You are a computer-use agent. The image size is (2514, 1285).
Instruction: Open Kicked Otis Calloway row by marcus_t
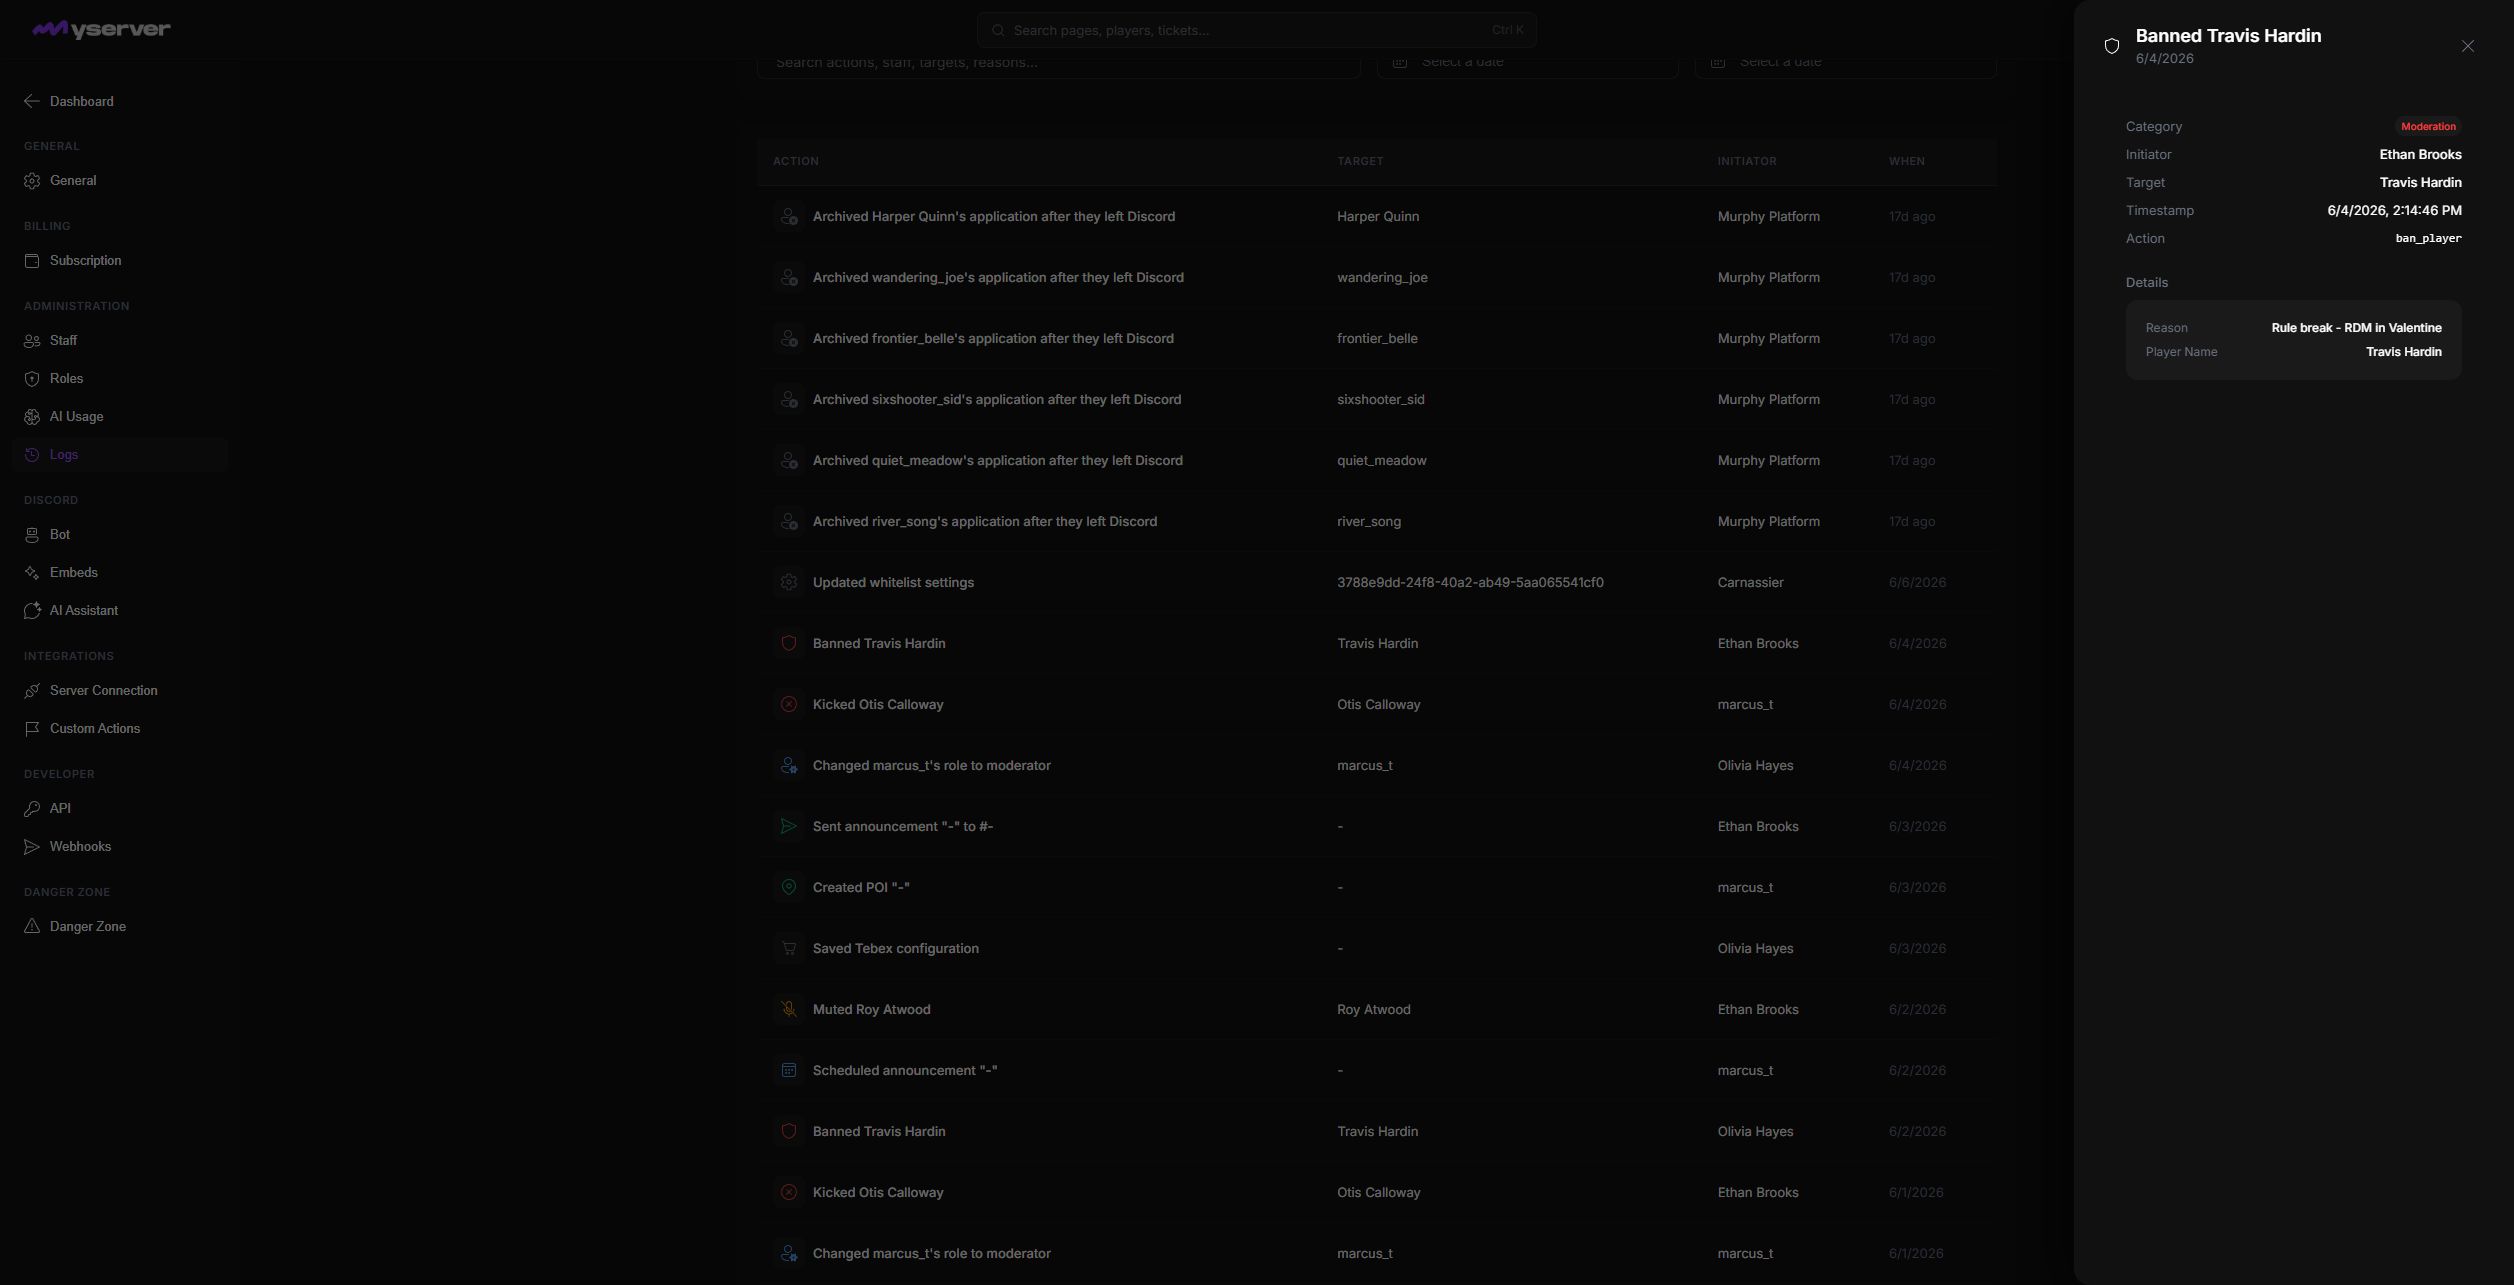click(x=1376, y=704)
